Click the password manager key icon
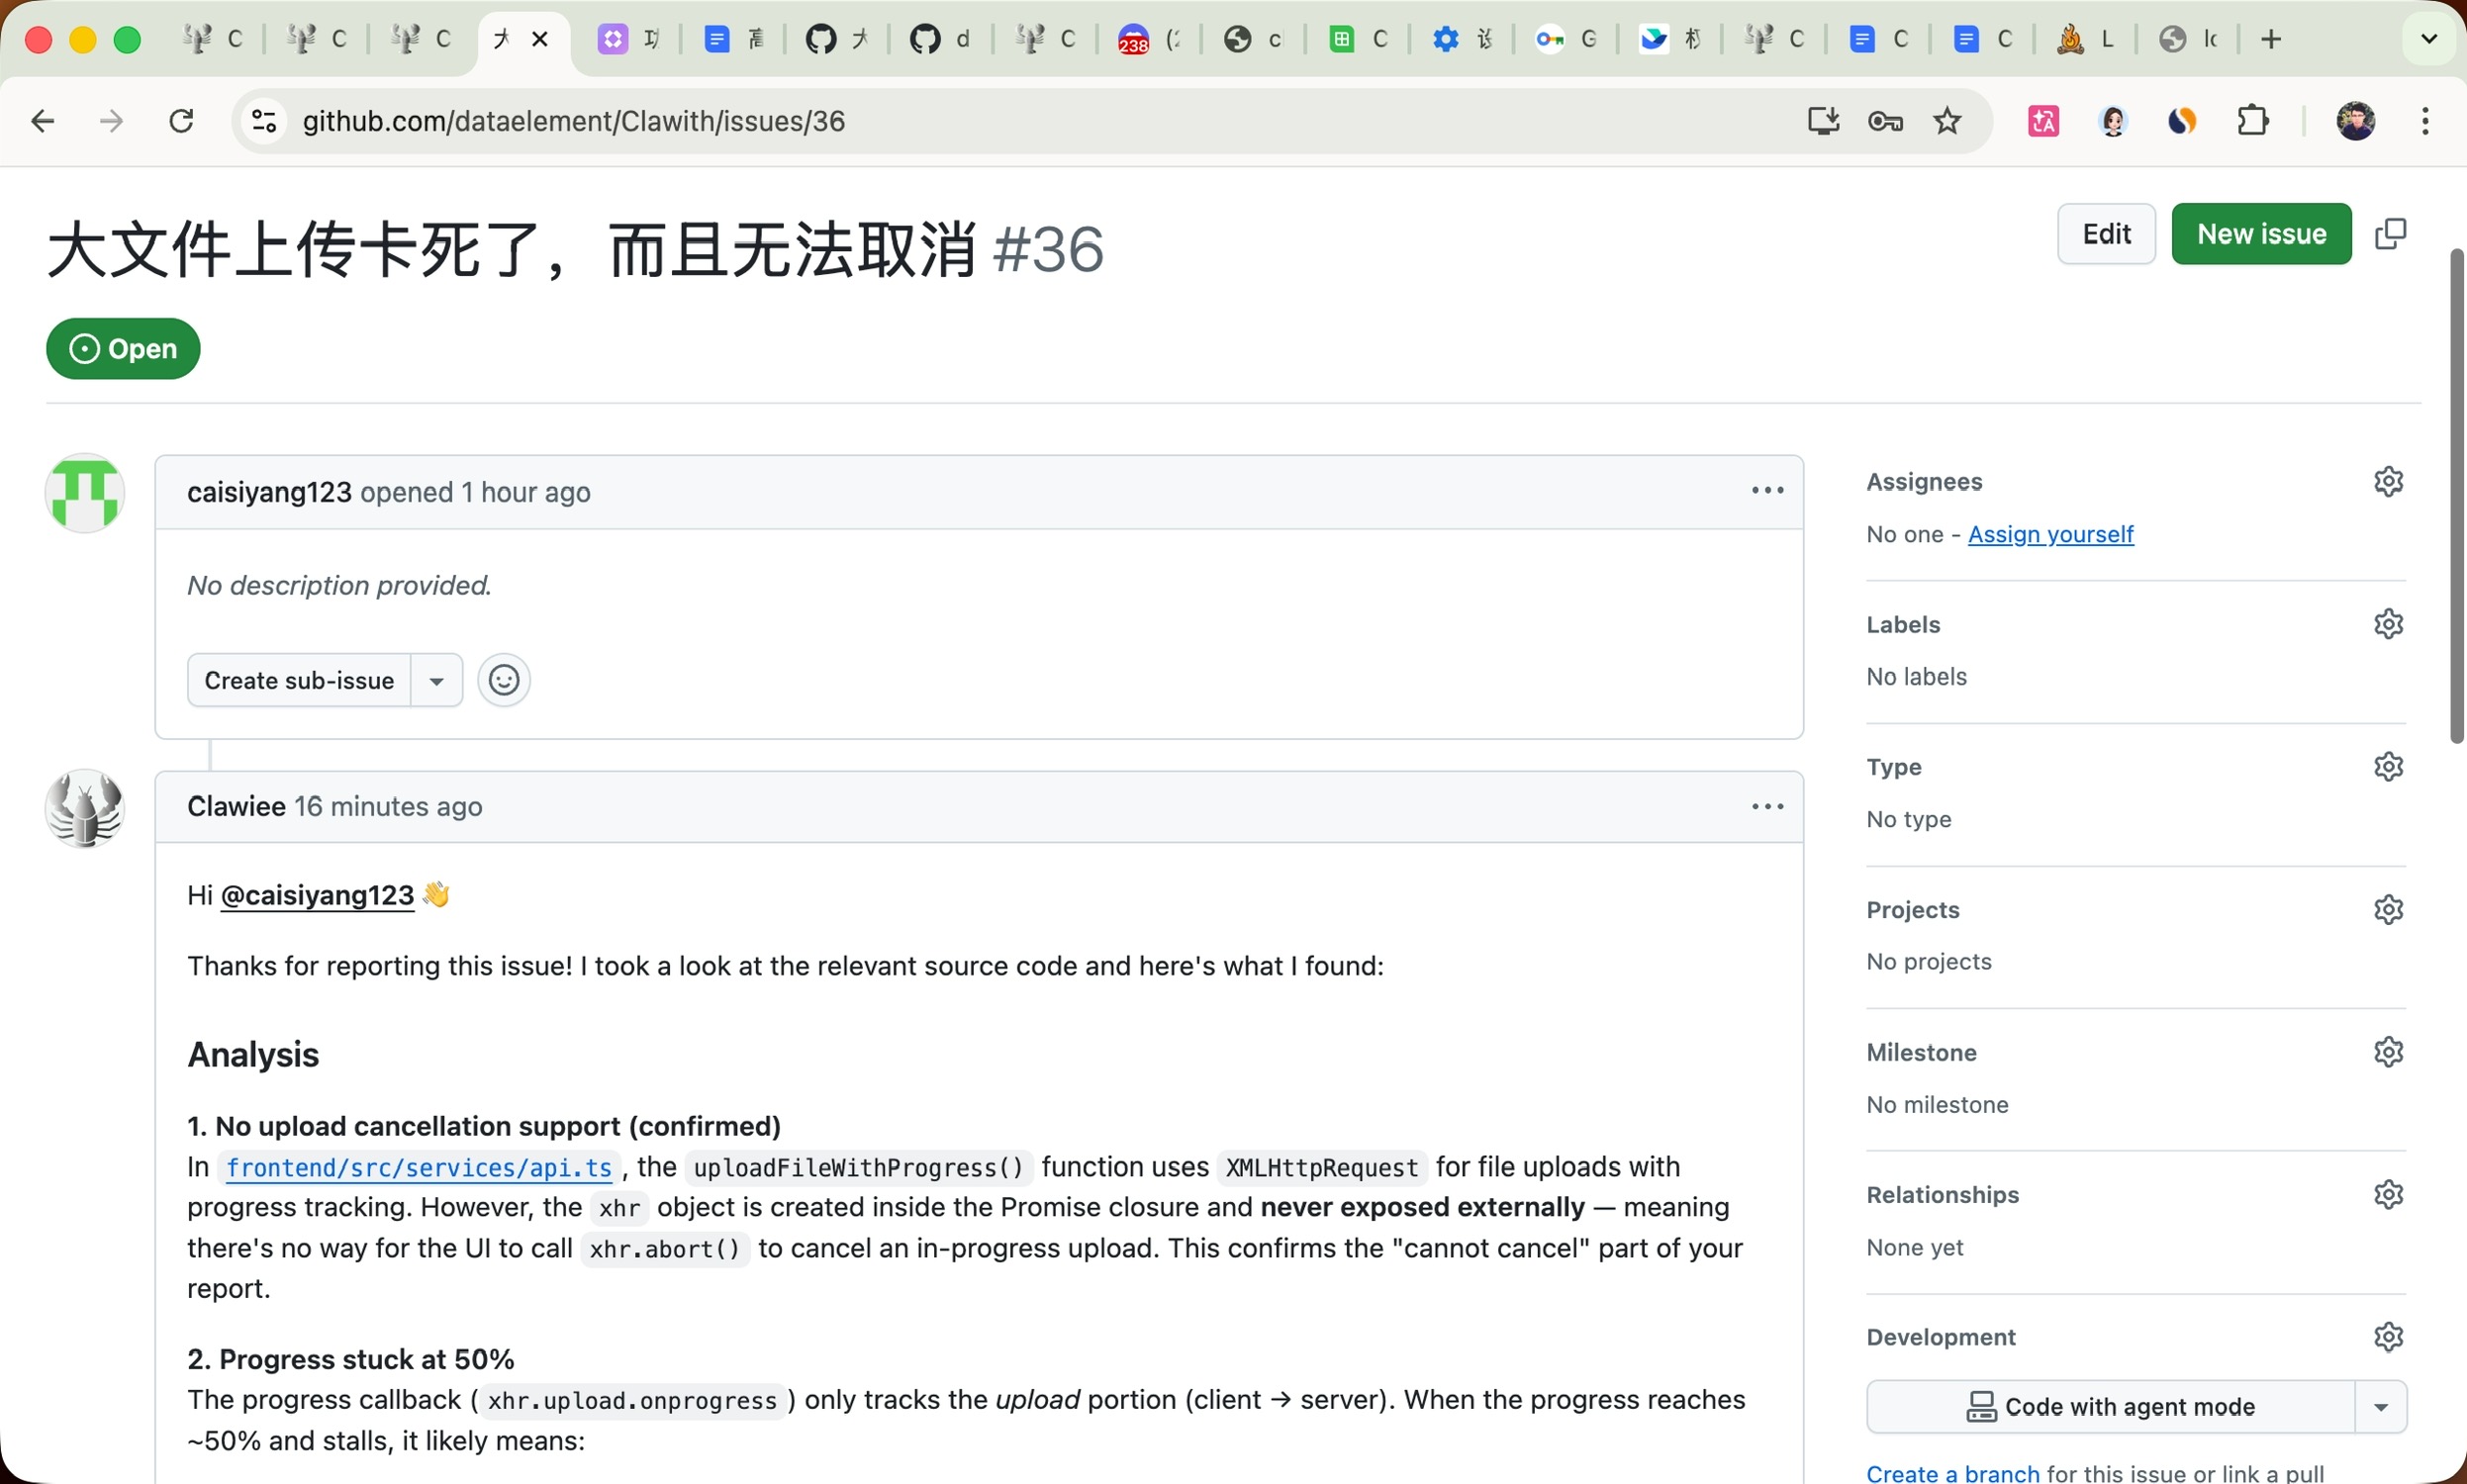The image size is (2467, 1484). pos(1885,121)
